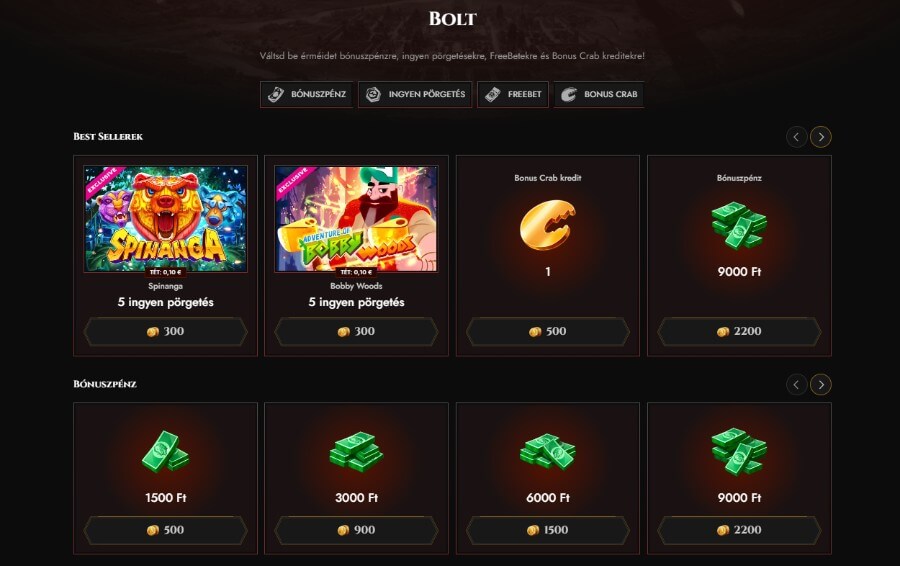Viewport: 900px width, 566px height.
Task: Click the 9000 Ft cash icon in Bónuszpénz row
Action: (x=739, y=451)
